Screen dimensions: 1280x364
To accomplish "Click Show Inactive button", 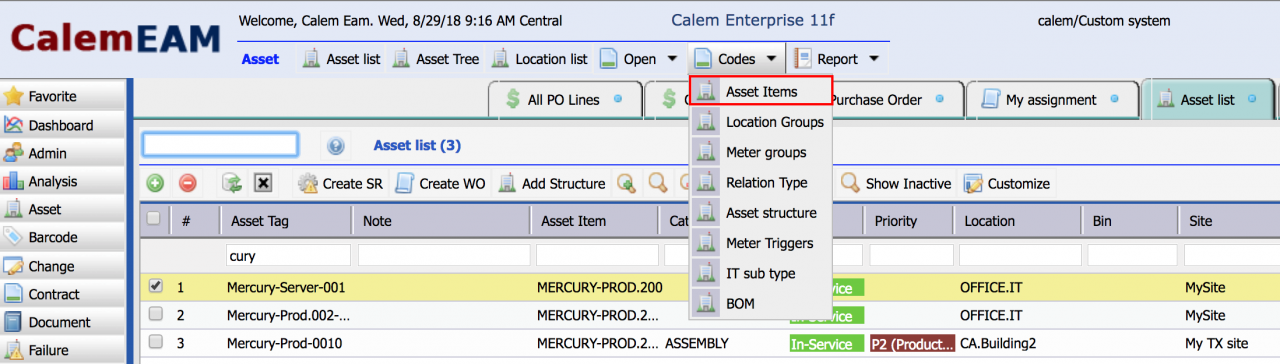I will [x=897, y=183].
